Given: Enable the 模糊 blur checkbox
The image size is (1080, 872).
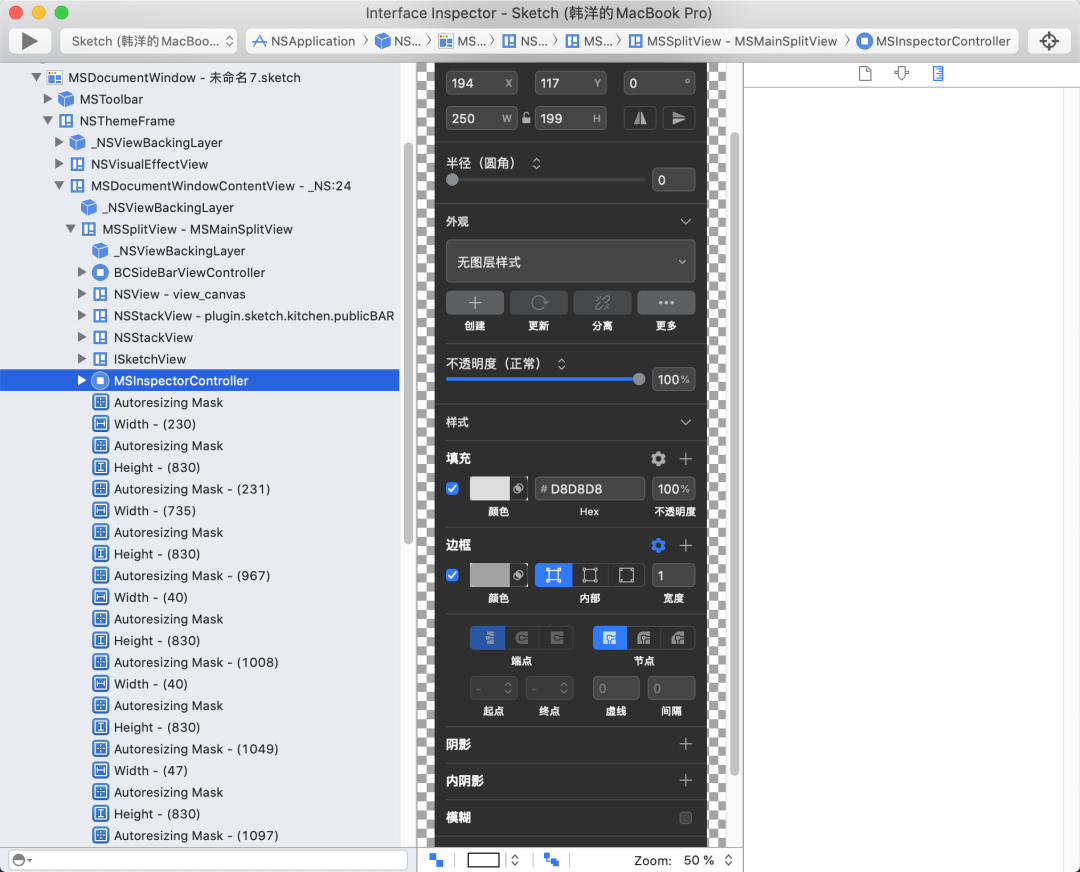Looking at the screenshot, I should tap(685, 818).
